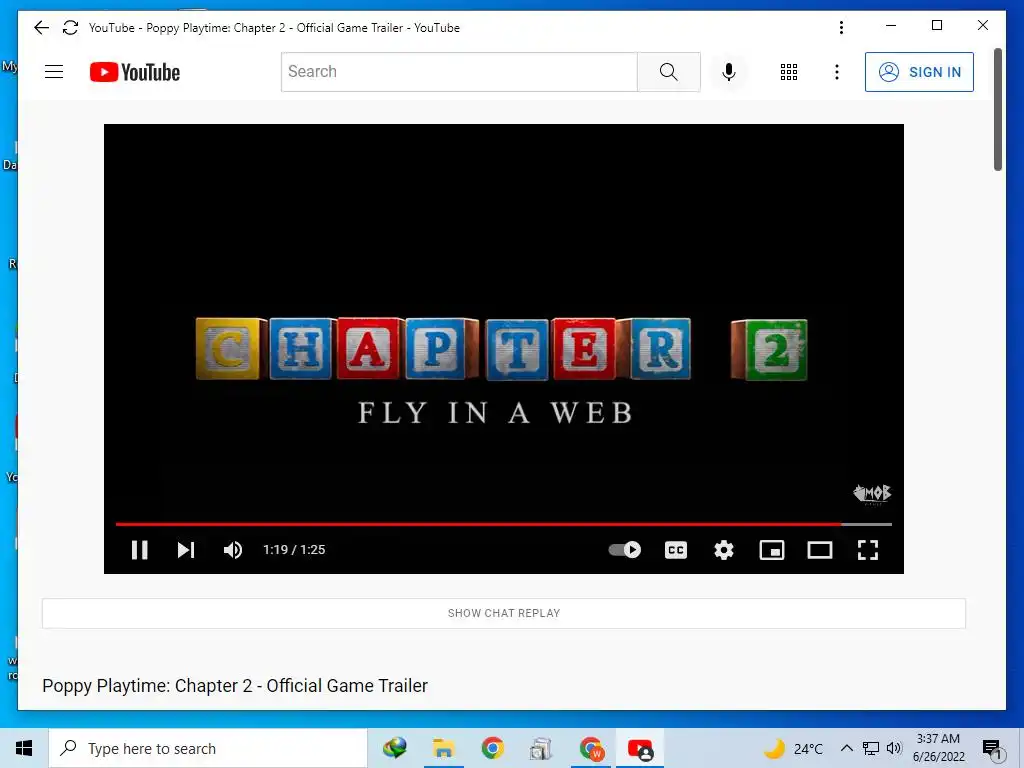
Task: Search with your voice microphone icon
Action: [x=729, y=72]
